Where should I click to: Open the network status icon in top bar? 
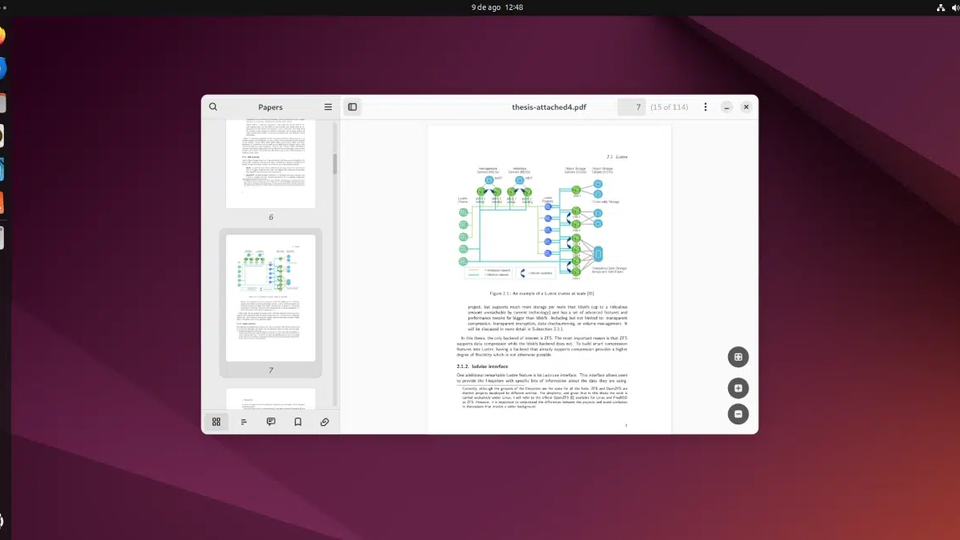(940, 7)
